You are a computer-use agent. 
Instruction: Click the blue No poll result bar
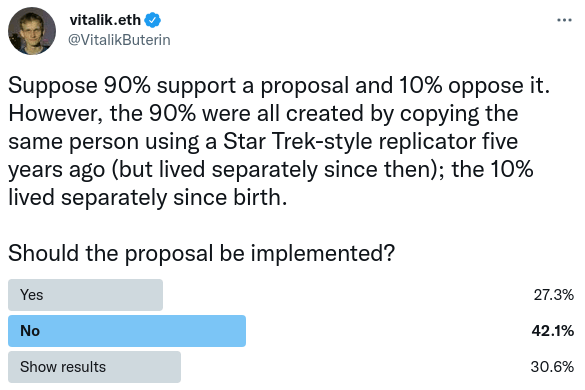pyautogui.click(x=127, y=331)
